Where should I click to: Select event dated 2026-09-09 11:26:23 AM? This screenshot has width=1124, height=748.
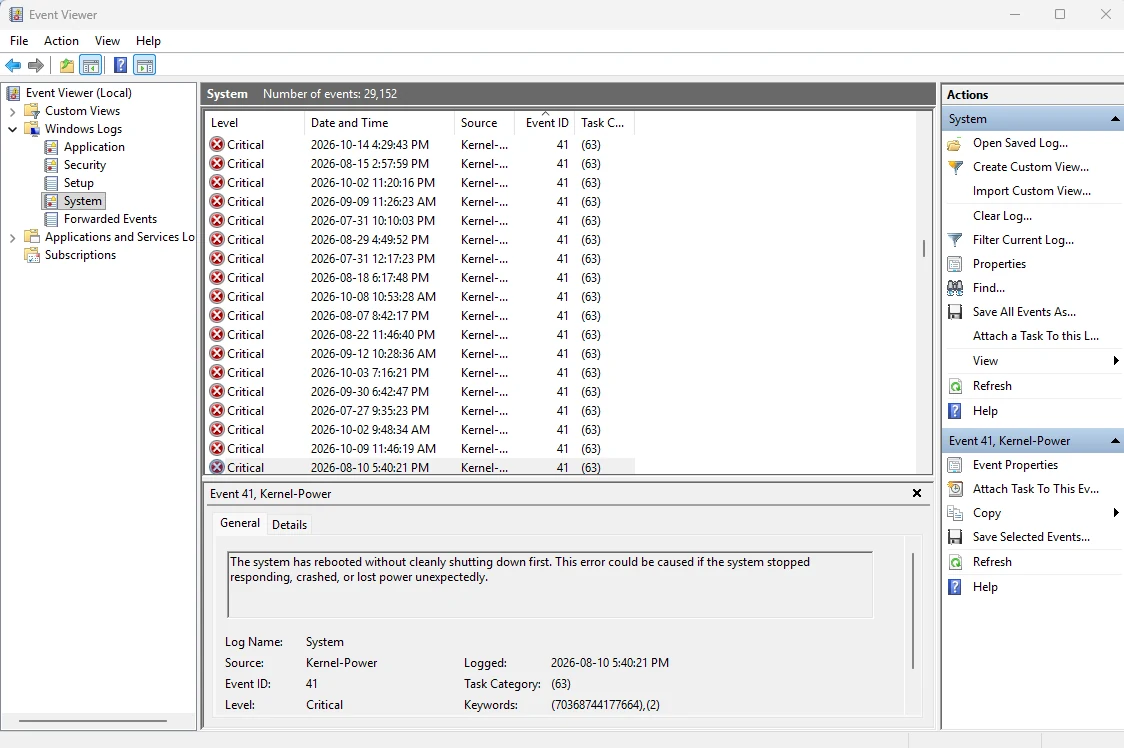420,202
